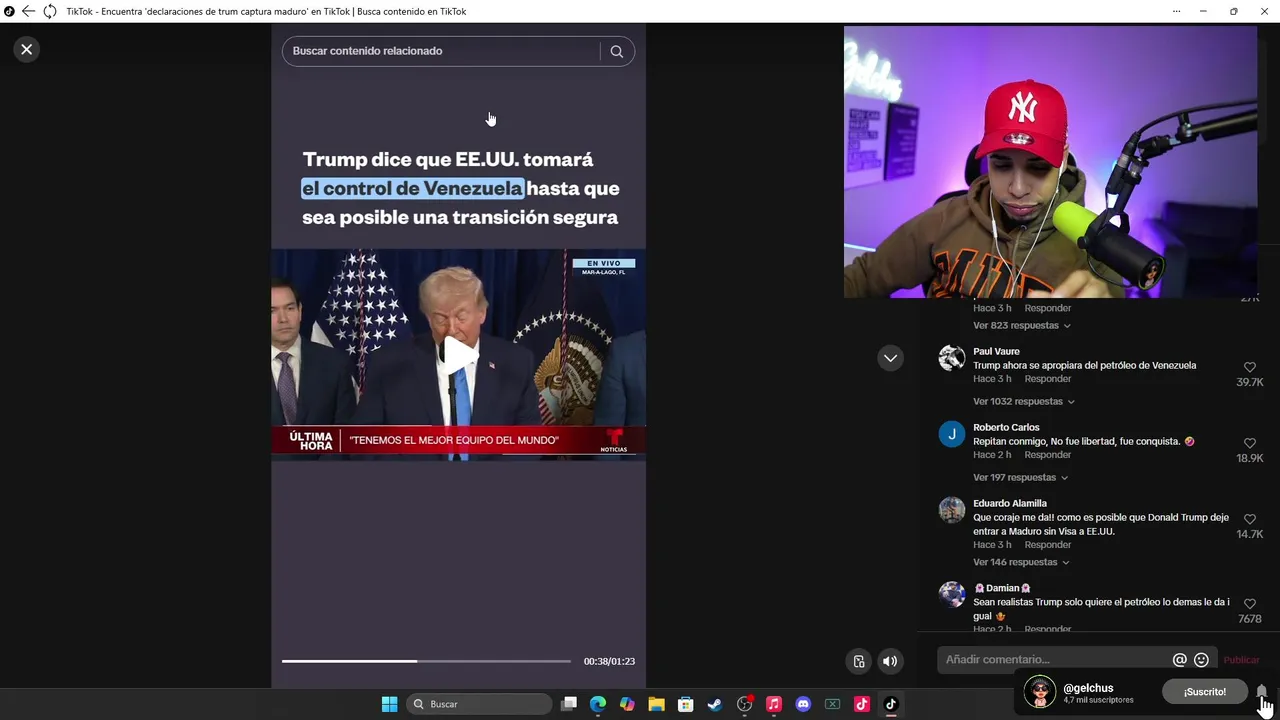Open Apple Music from the taskbar
Image resolution: width=1280 pixels, height=720 pixels.
pyautogui.click(x=773, y=704)
